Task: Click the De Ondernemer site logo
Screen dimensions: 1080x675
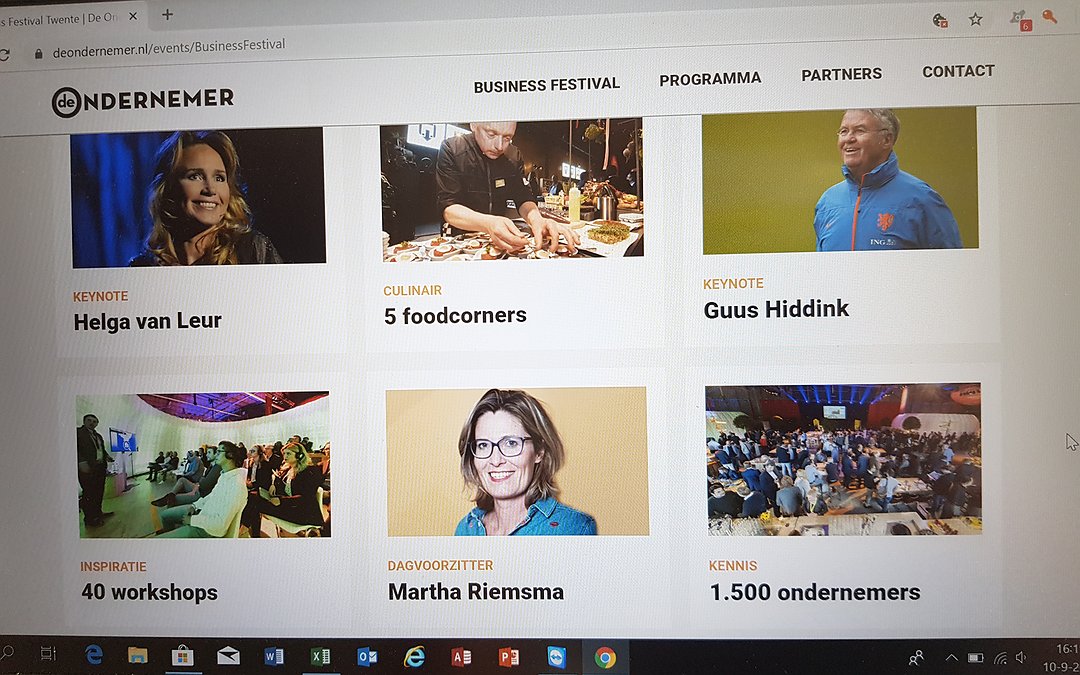Action: tap(143, 101)
